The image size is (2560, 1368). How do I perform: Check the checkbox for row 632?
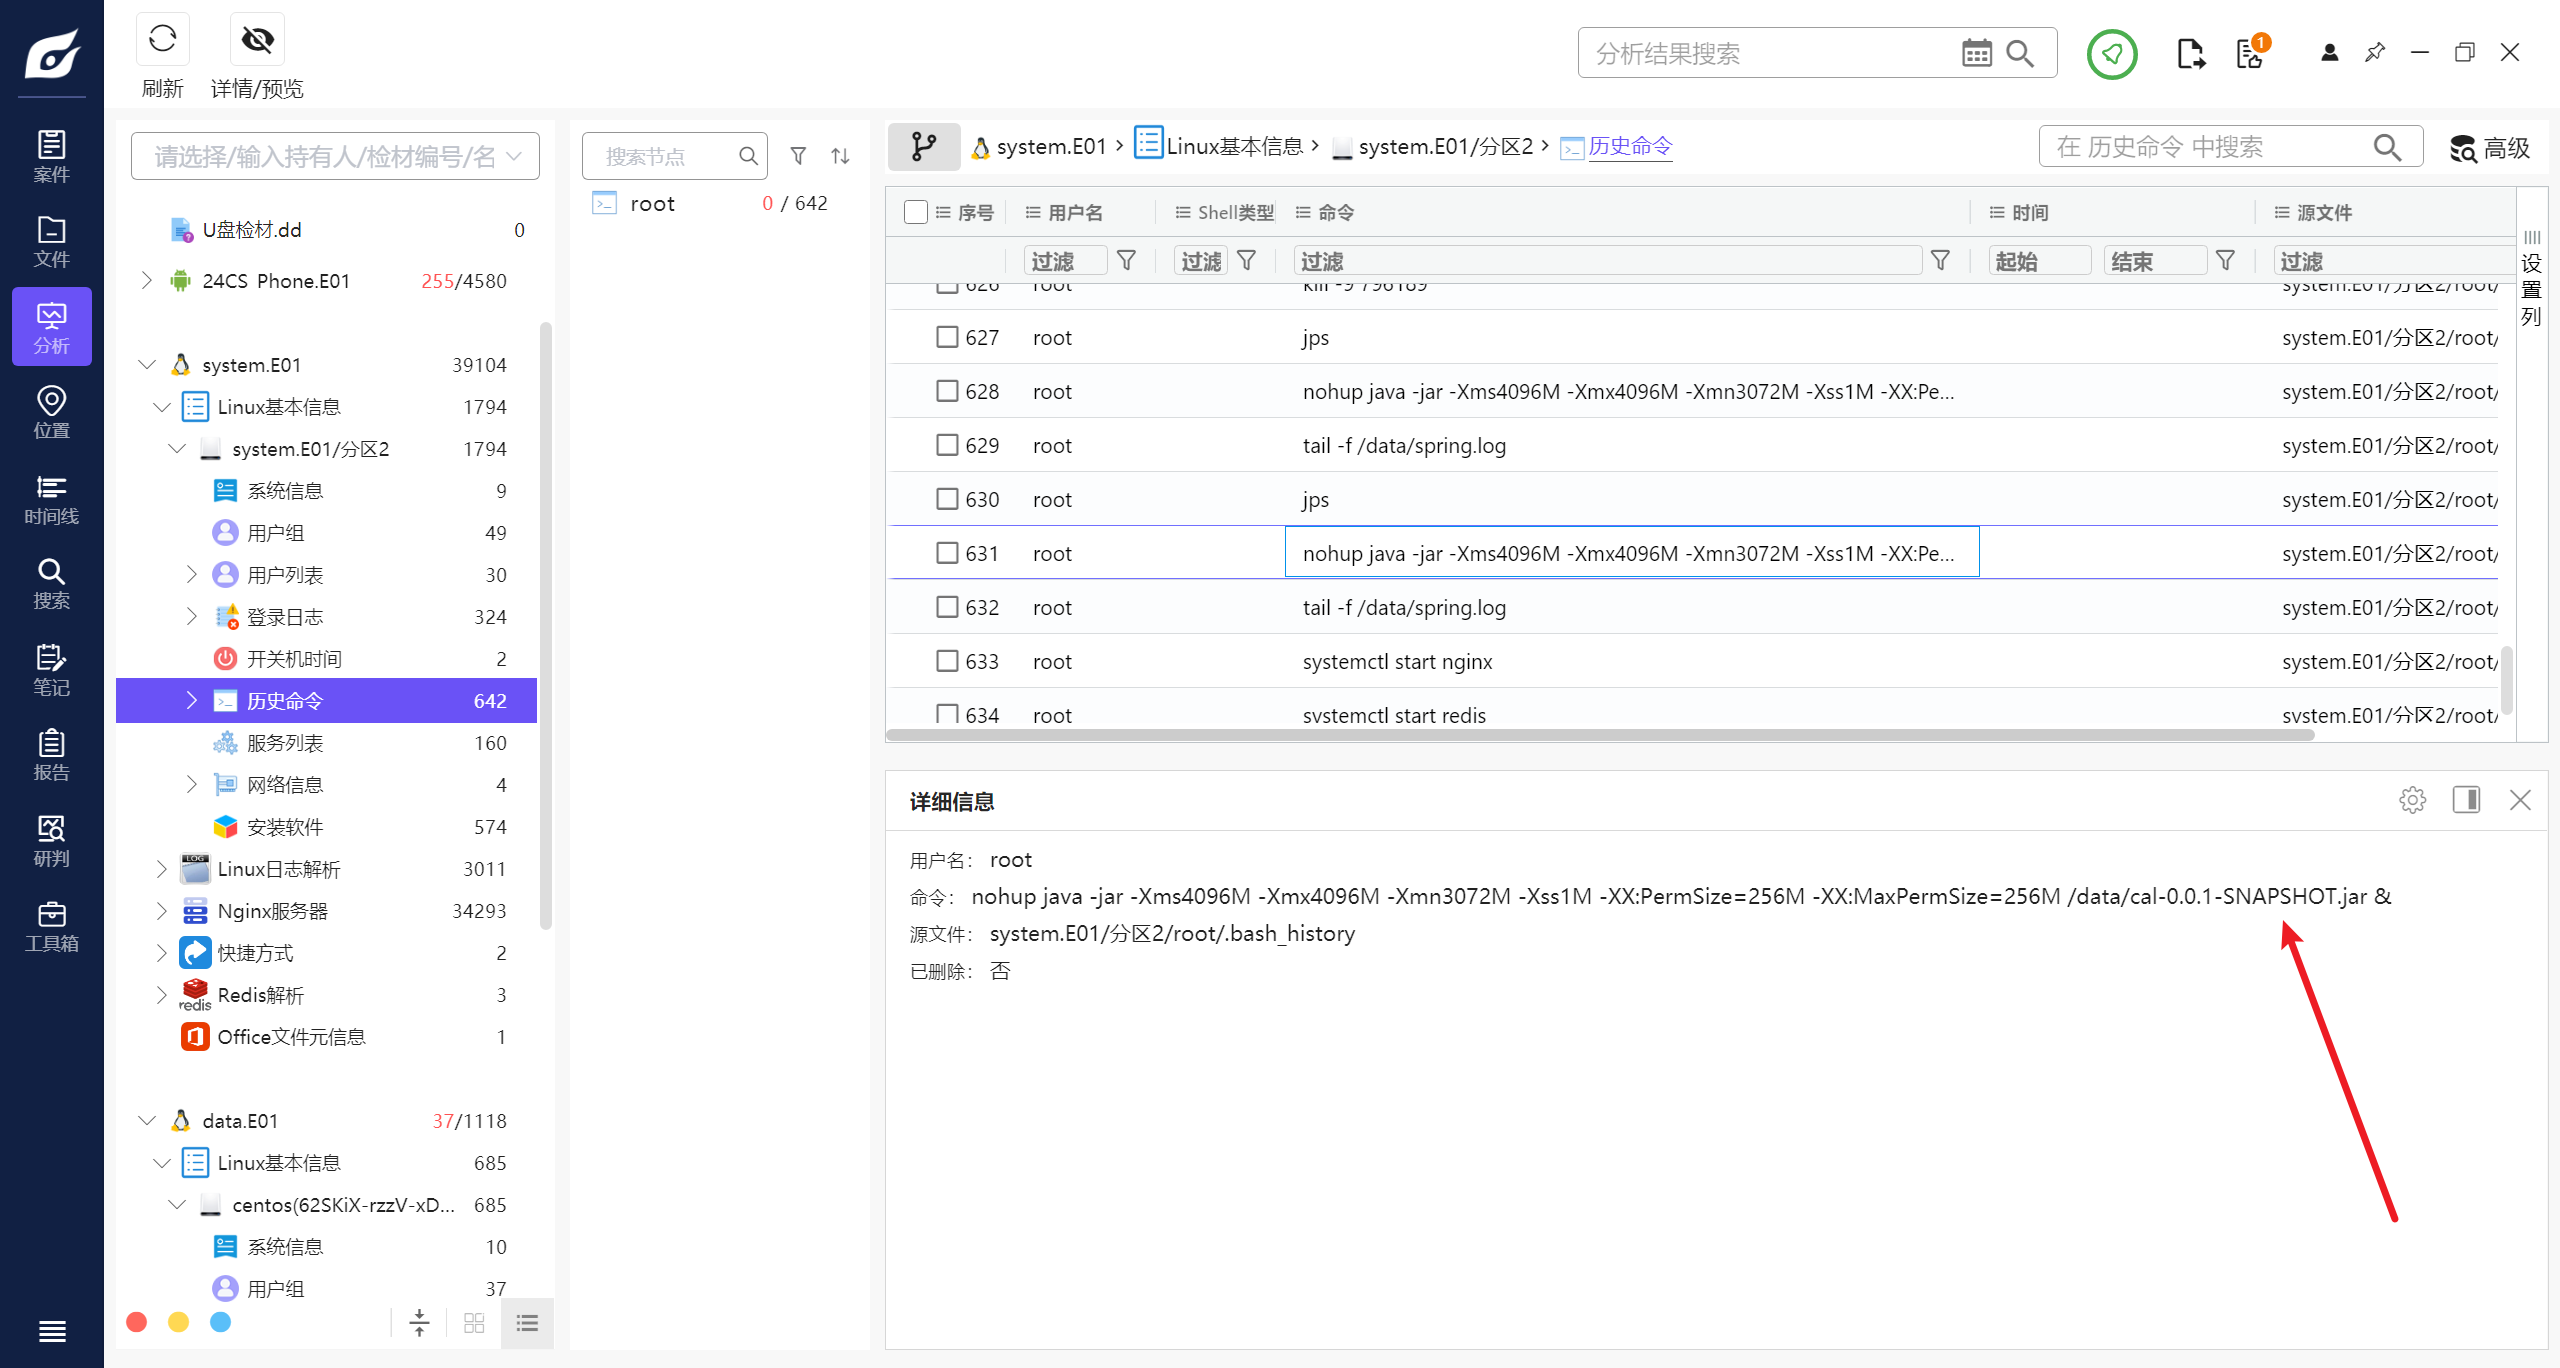coord(946,607)
